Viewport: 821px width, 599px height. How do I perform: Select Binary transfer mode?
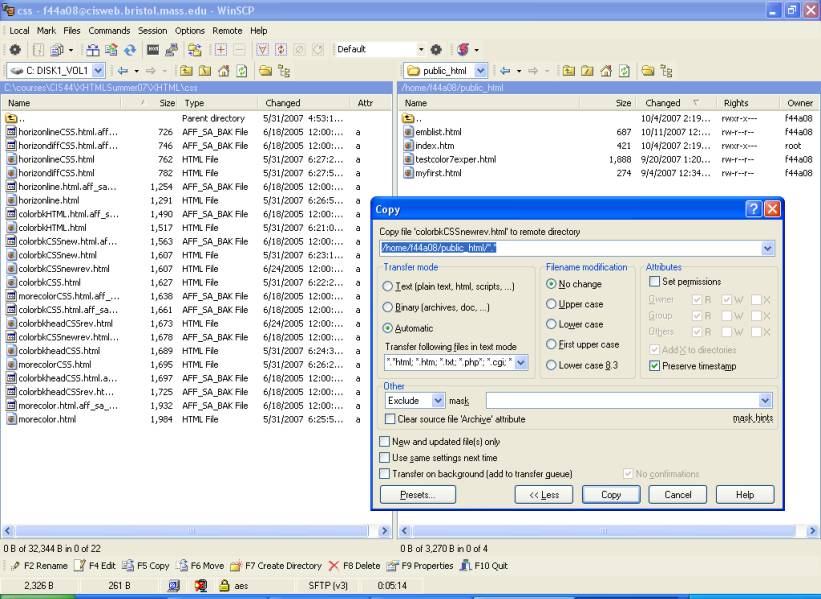coord(387,307)
